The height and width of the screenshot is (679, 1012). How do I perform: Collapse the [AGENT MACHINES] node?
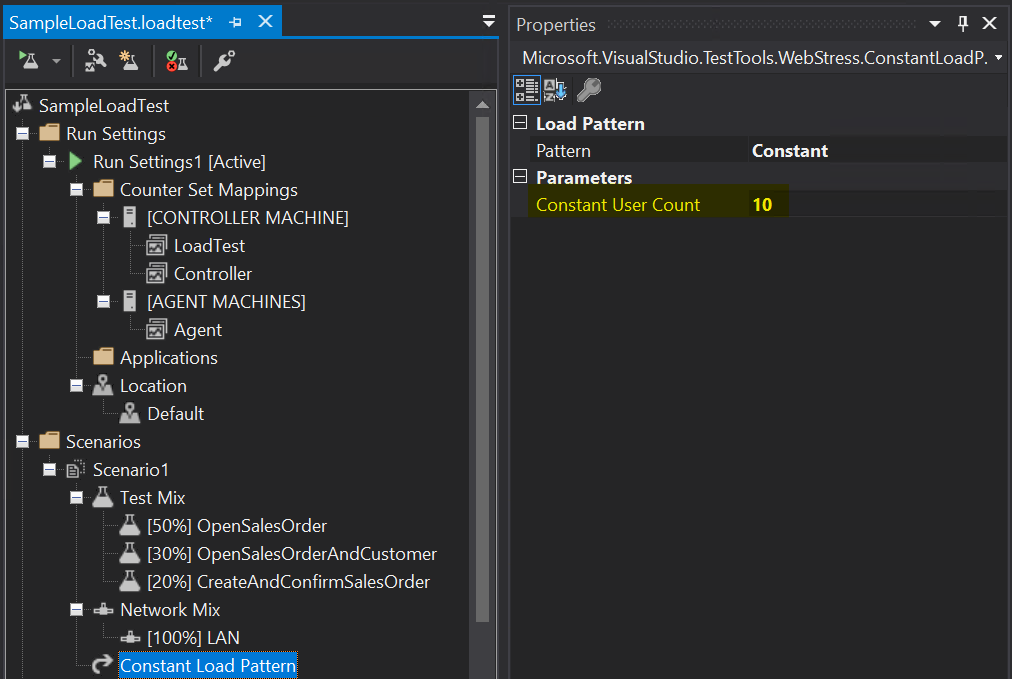pos(103,301)
